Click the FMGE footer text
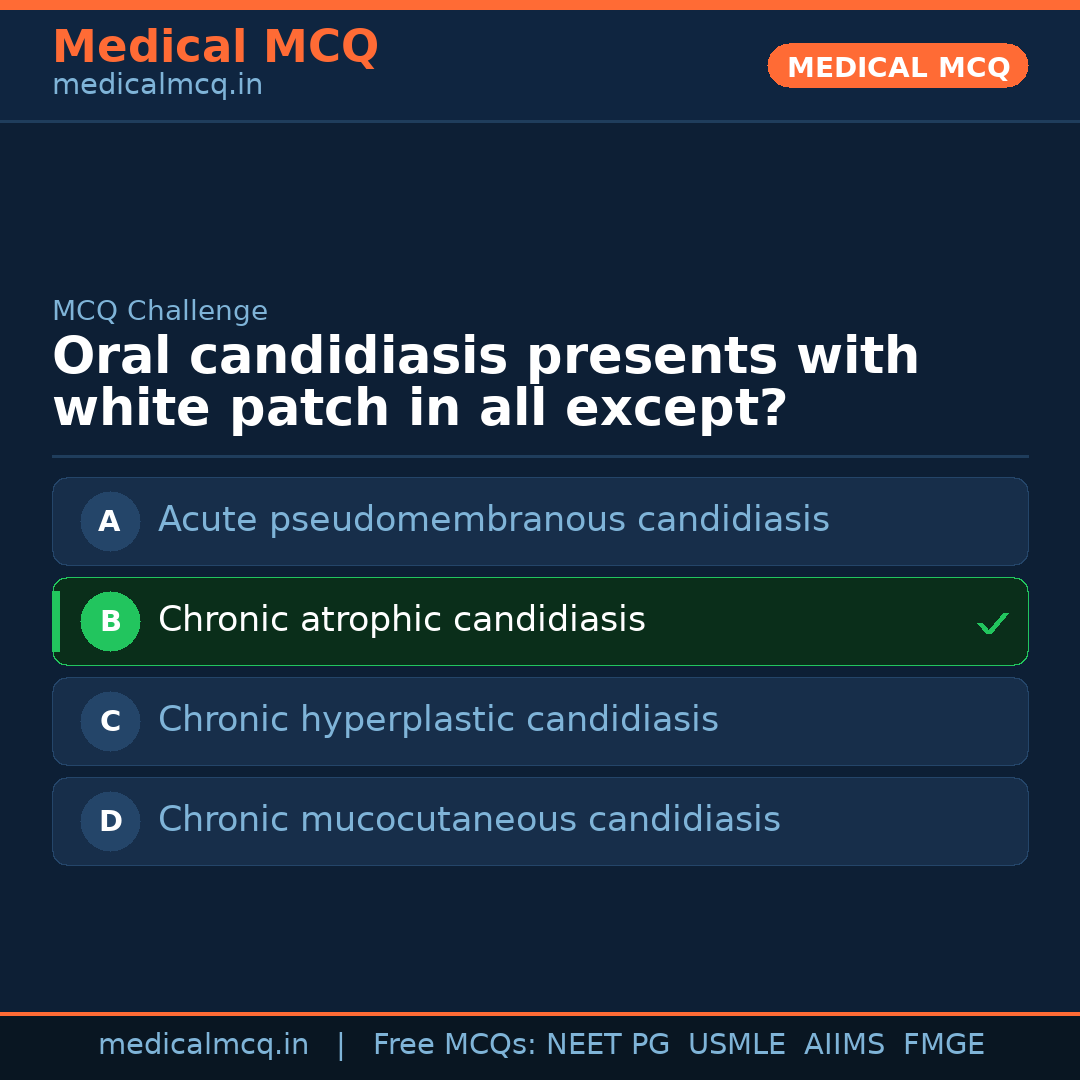The width and height of the screenshot is (1080, 1080). pos(943,1045)
